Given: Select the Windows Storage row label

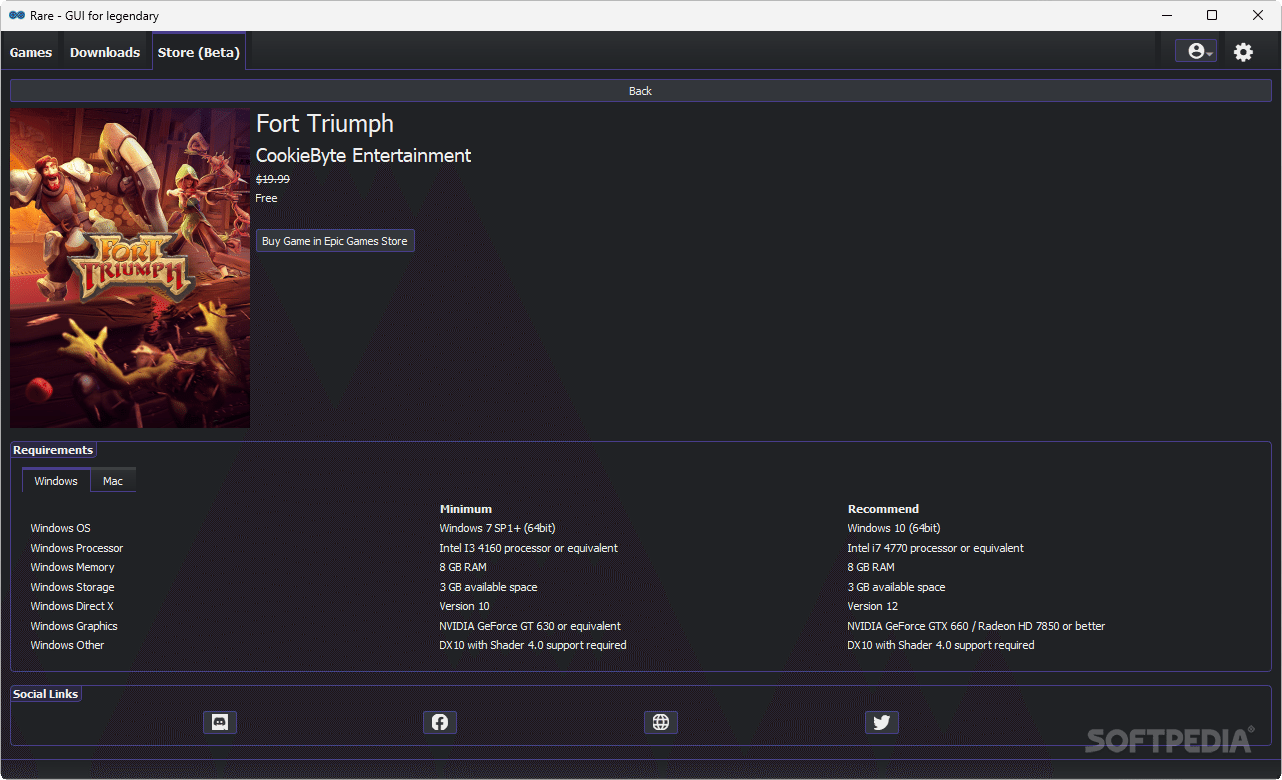Looking at the screenshot, I should click(x=72, y=587).
